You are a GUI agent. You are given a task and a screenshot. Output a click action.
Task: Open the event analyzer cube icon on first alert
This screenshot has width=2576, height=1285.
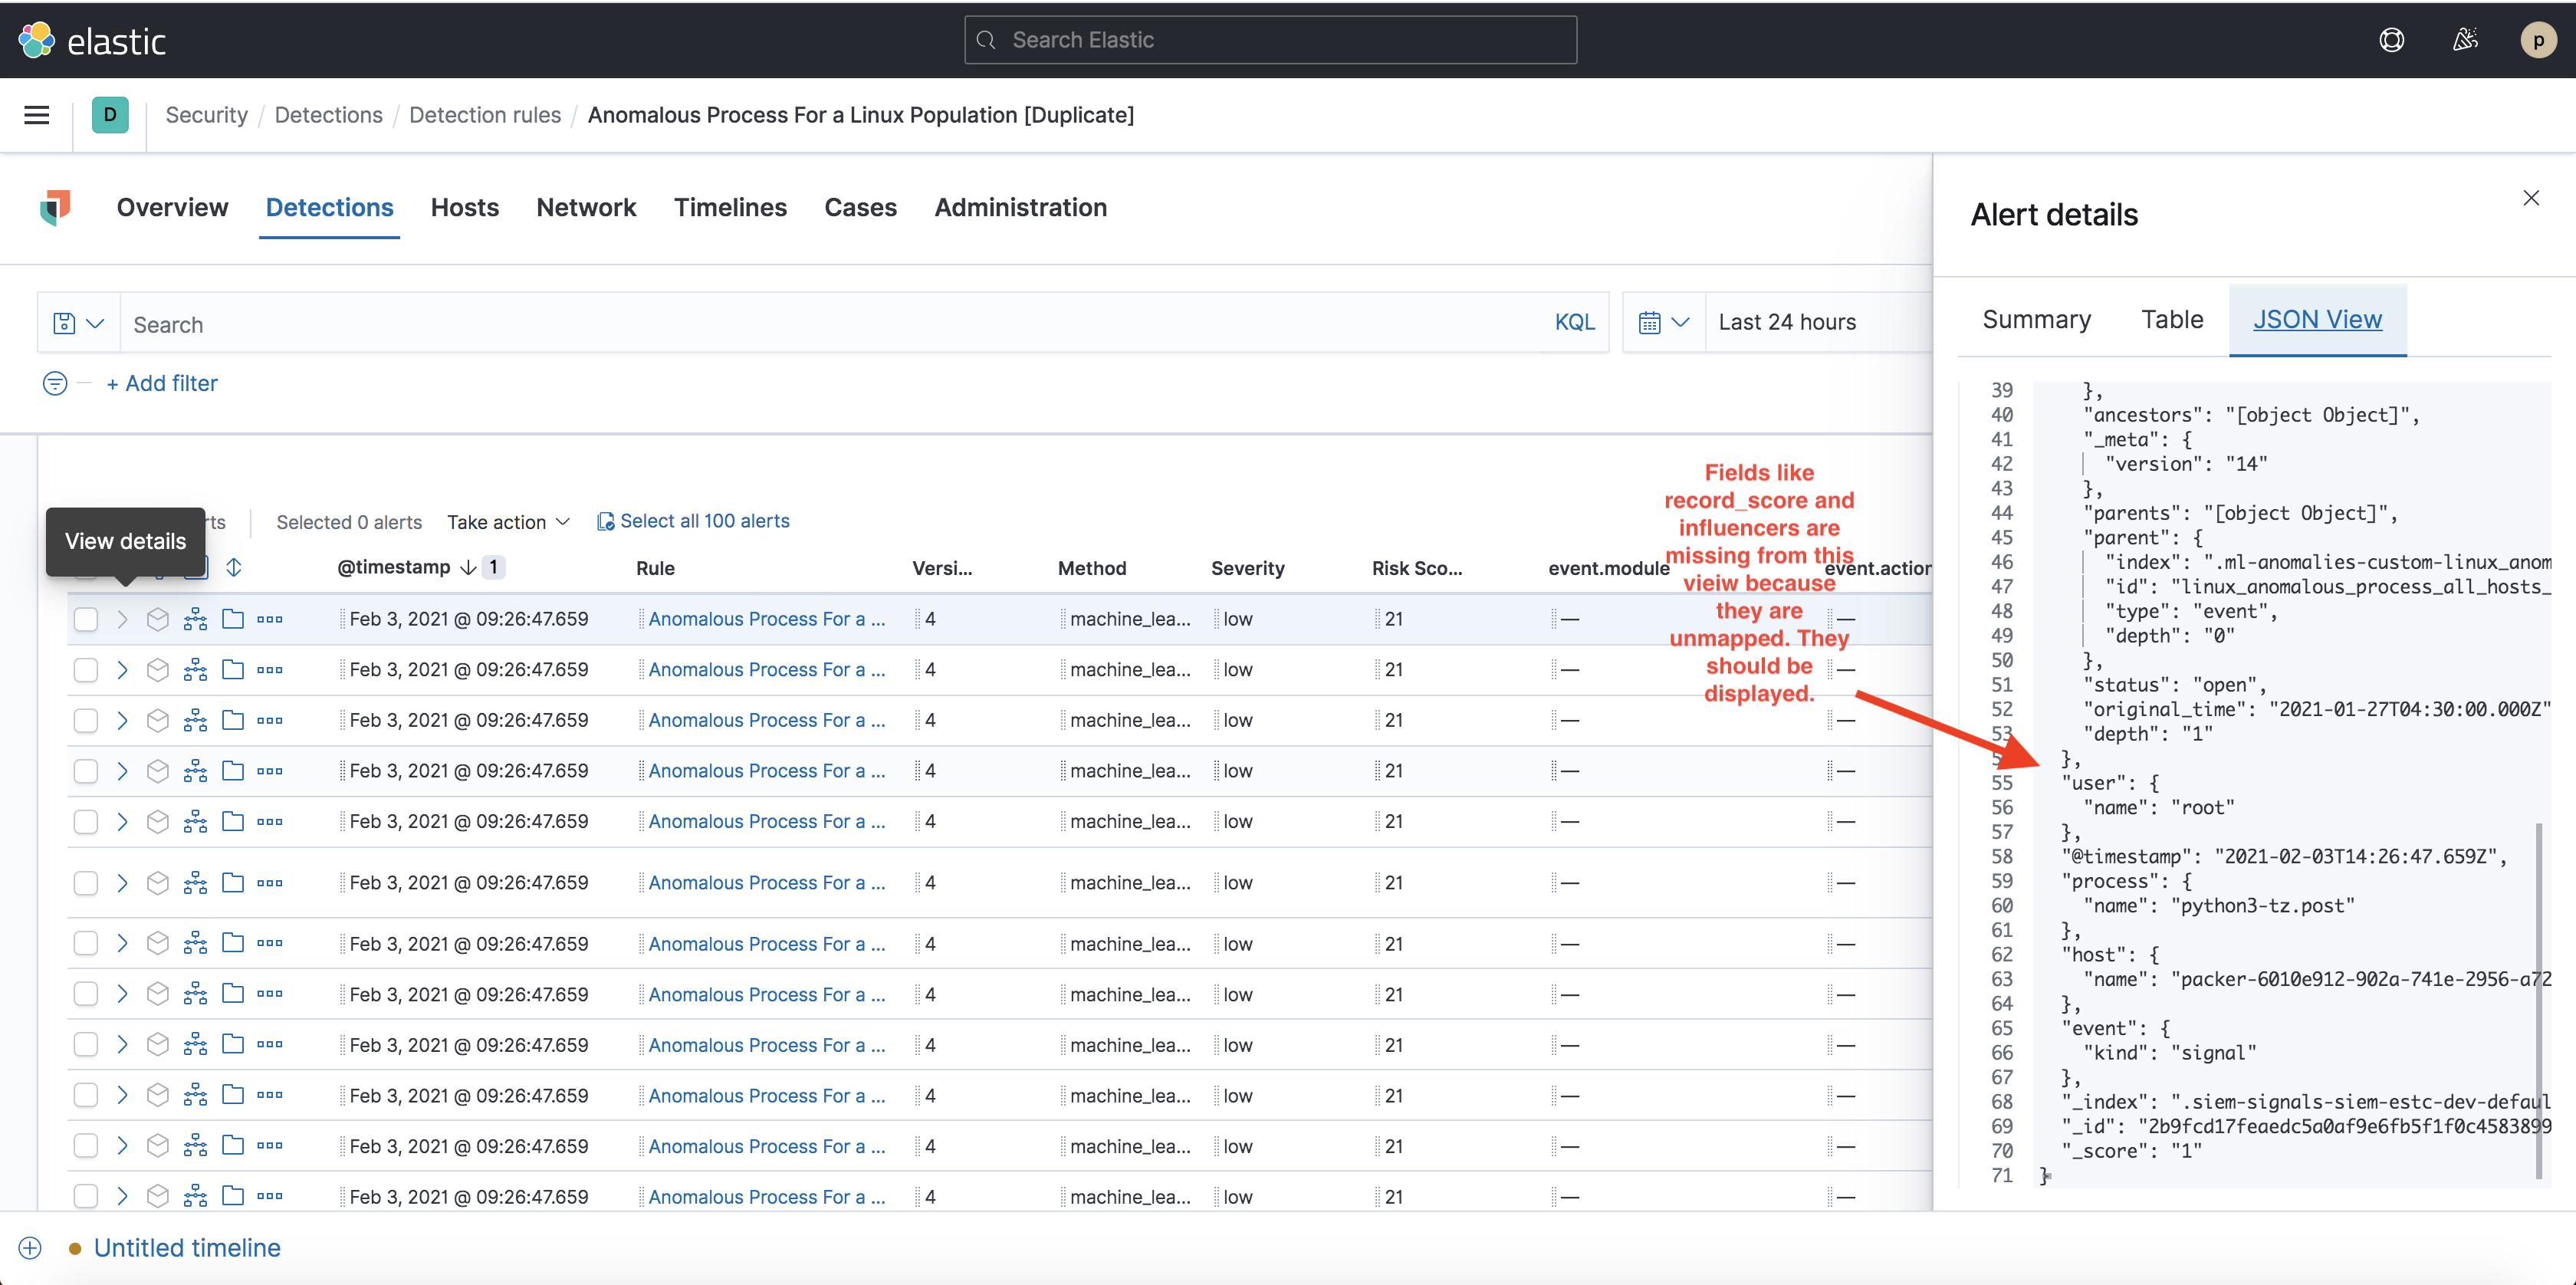157,618
